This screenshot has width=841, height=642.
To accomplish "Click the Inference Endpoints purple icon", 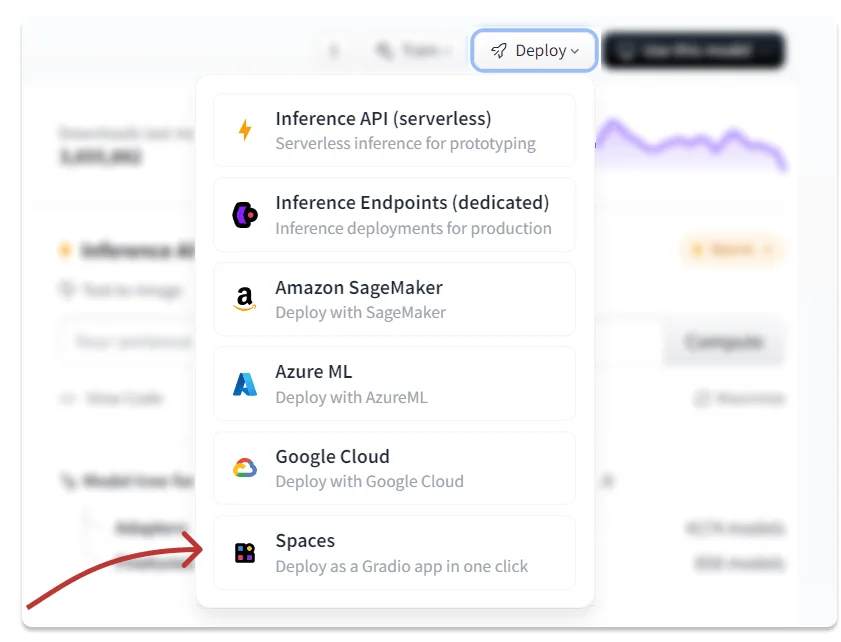I will click(245, 214).
